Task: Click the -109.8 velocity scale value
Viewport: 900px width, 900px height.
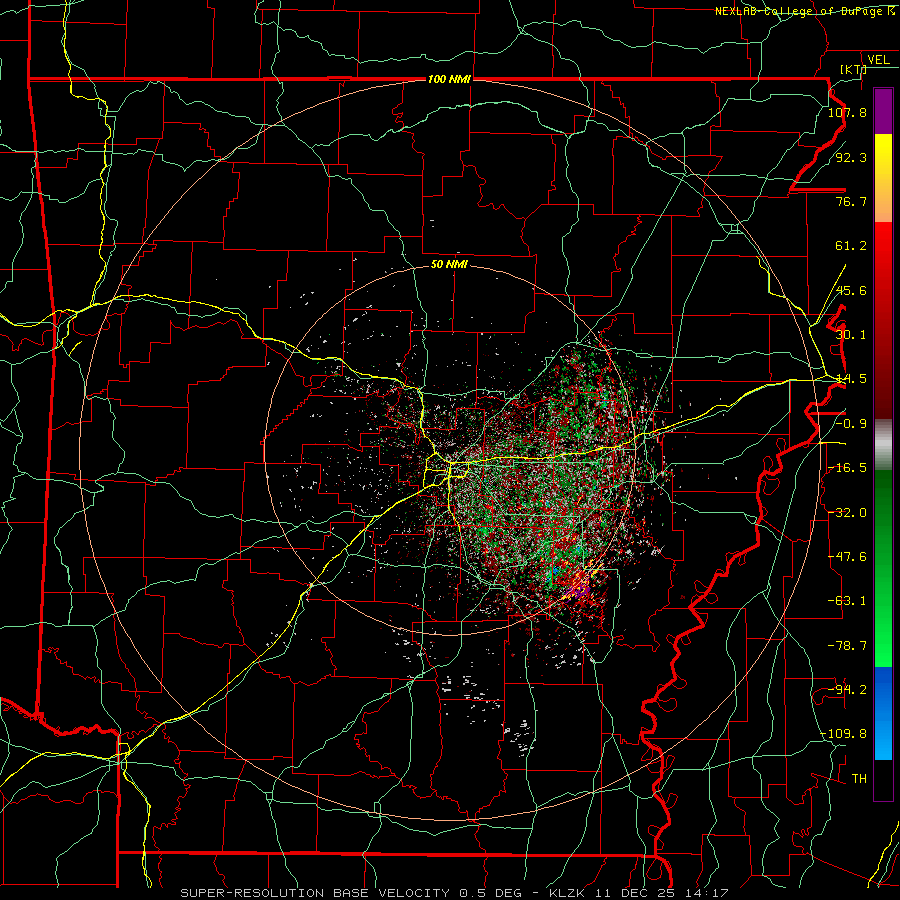Action: click(x=844, y=734)
